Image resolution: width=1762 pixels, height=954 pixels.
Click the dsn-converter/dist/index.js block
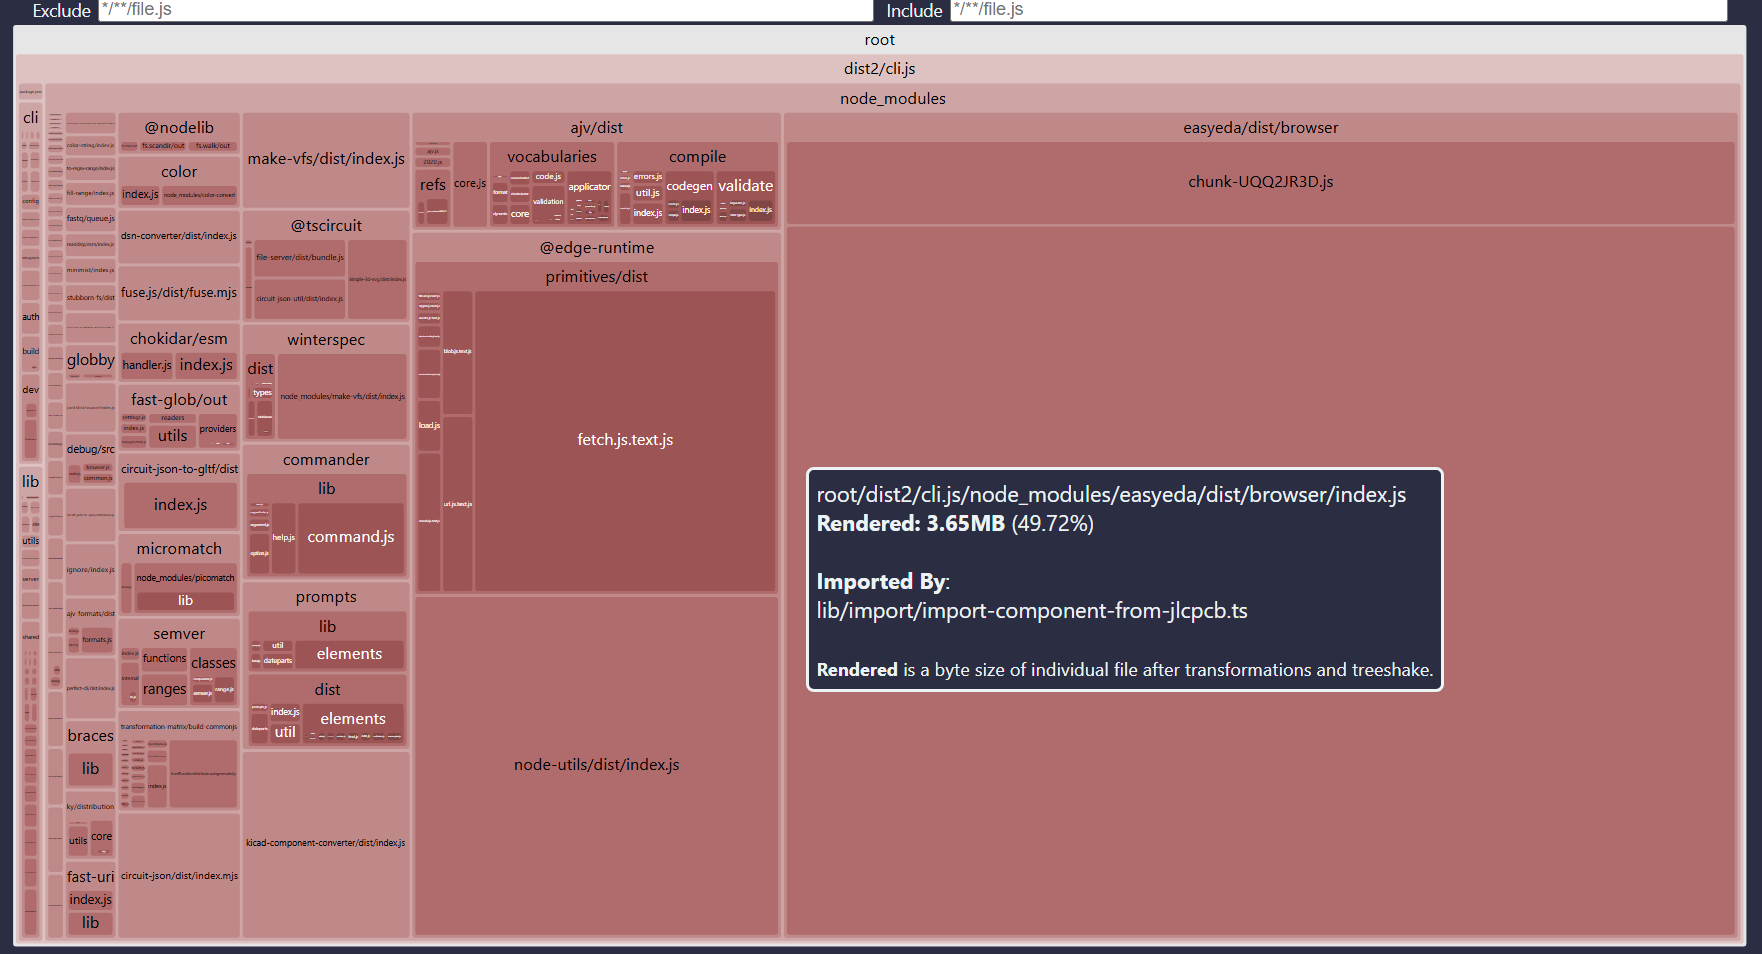(179, 236)
